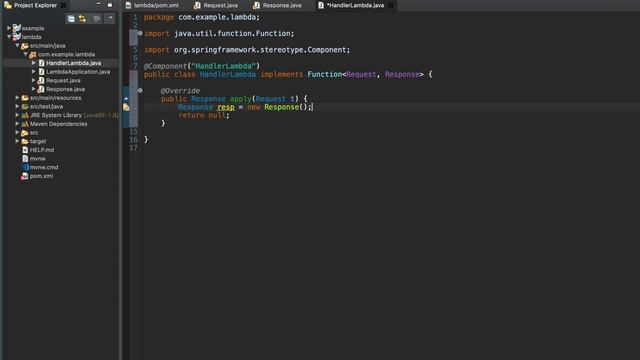
Task: Click the apply method name
Action: (240, 99)
